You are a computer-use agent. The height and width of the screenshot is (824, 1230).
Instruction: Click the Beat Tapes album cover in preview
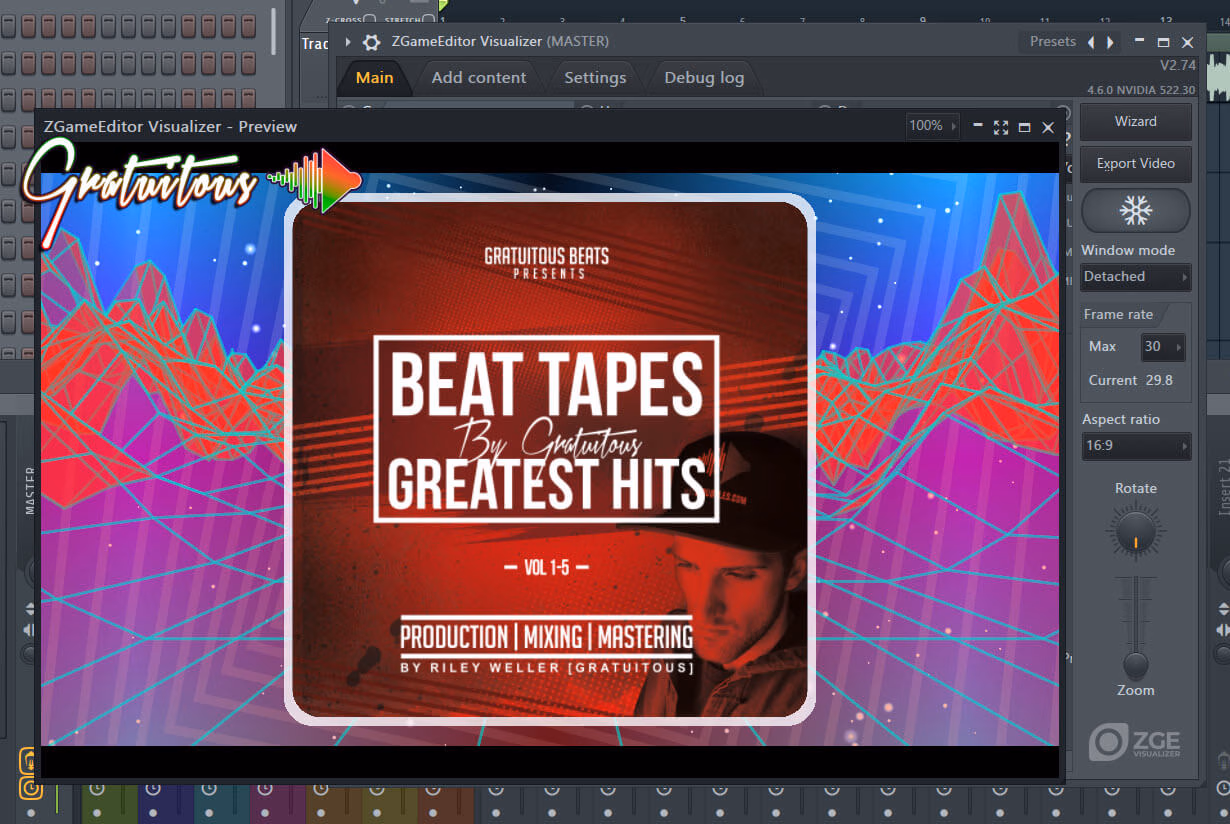pos(549,459)
